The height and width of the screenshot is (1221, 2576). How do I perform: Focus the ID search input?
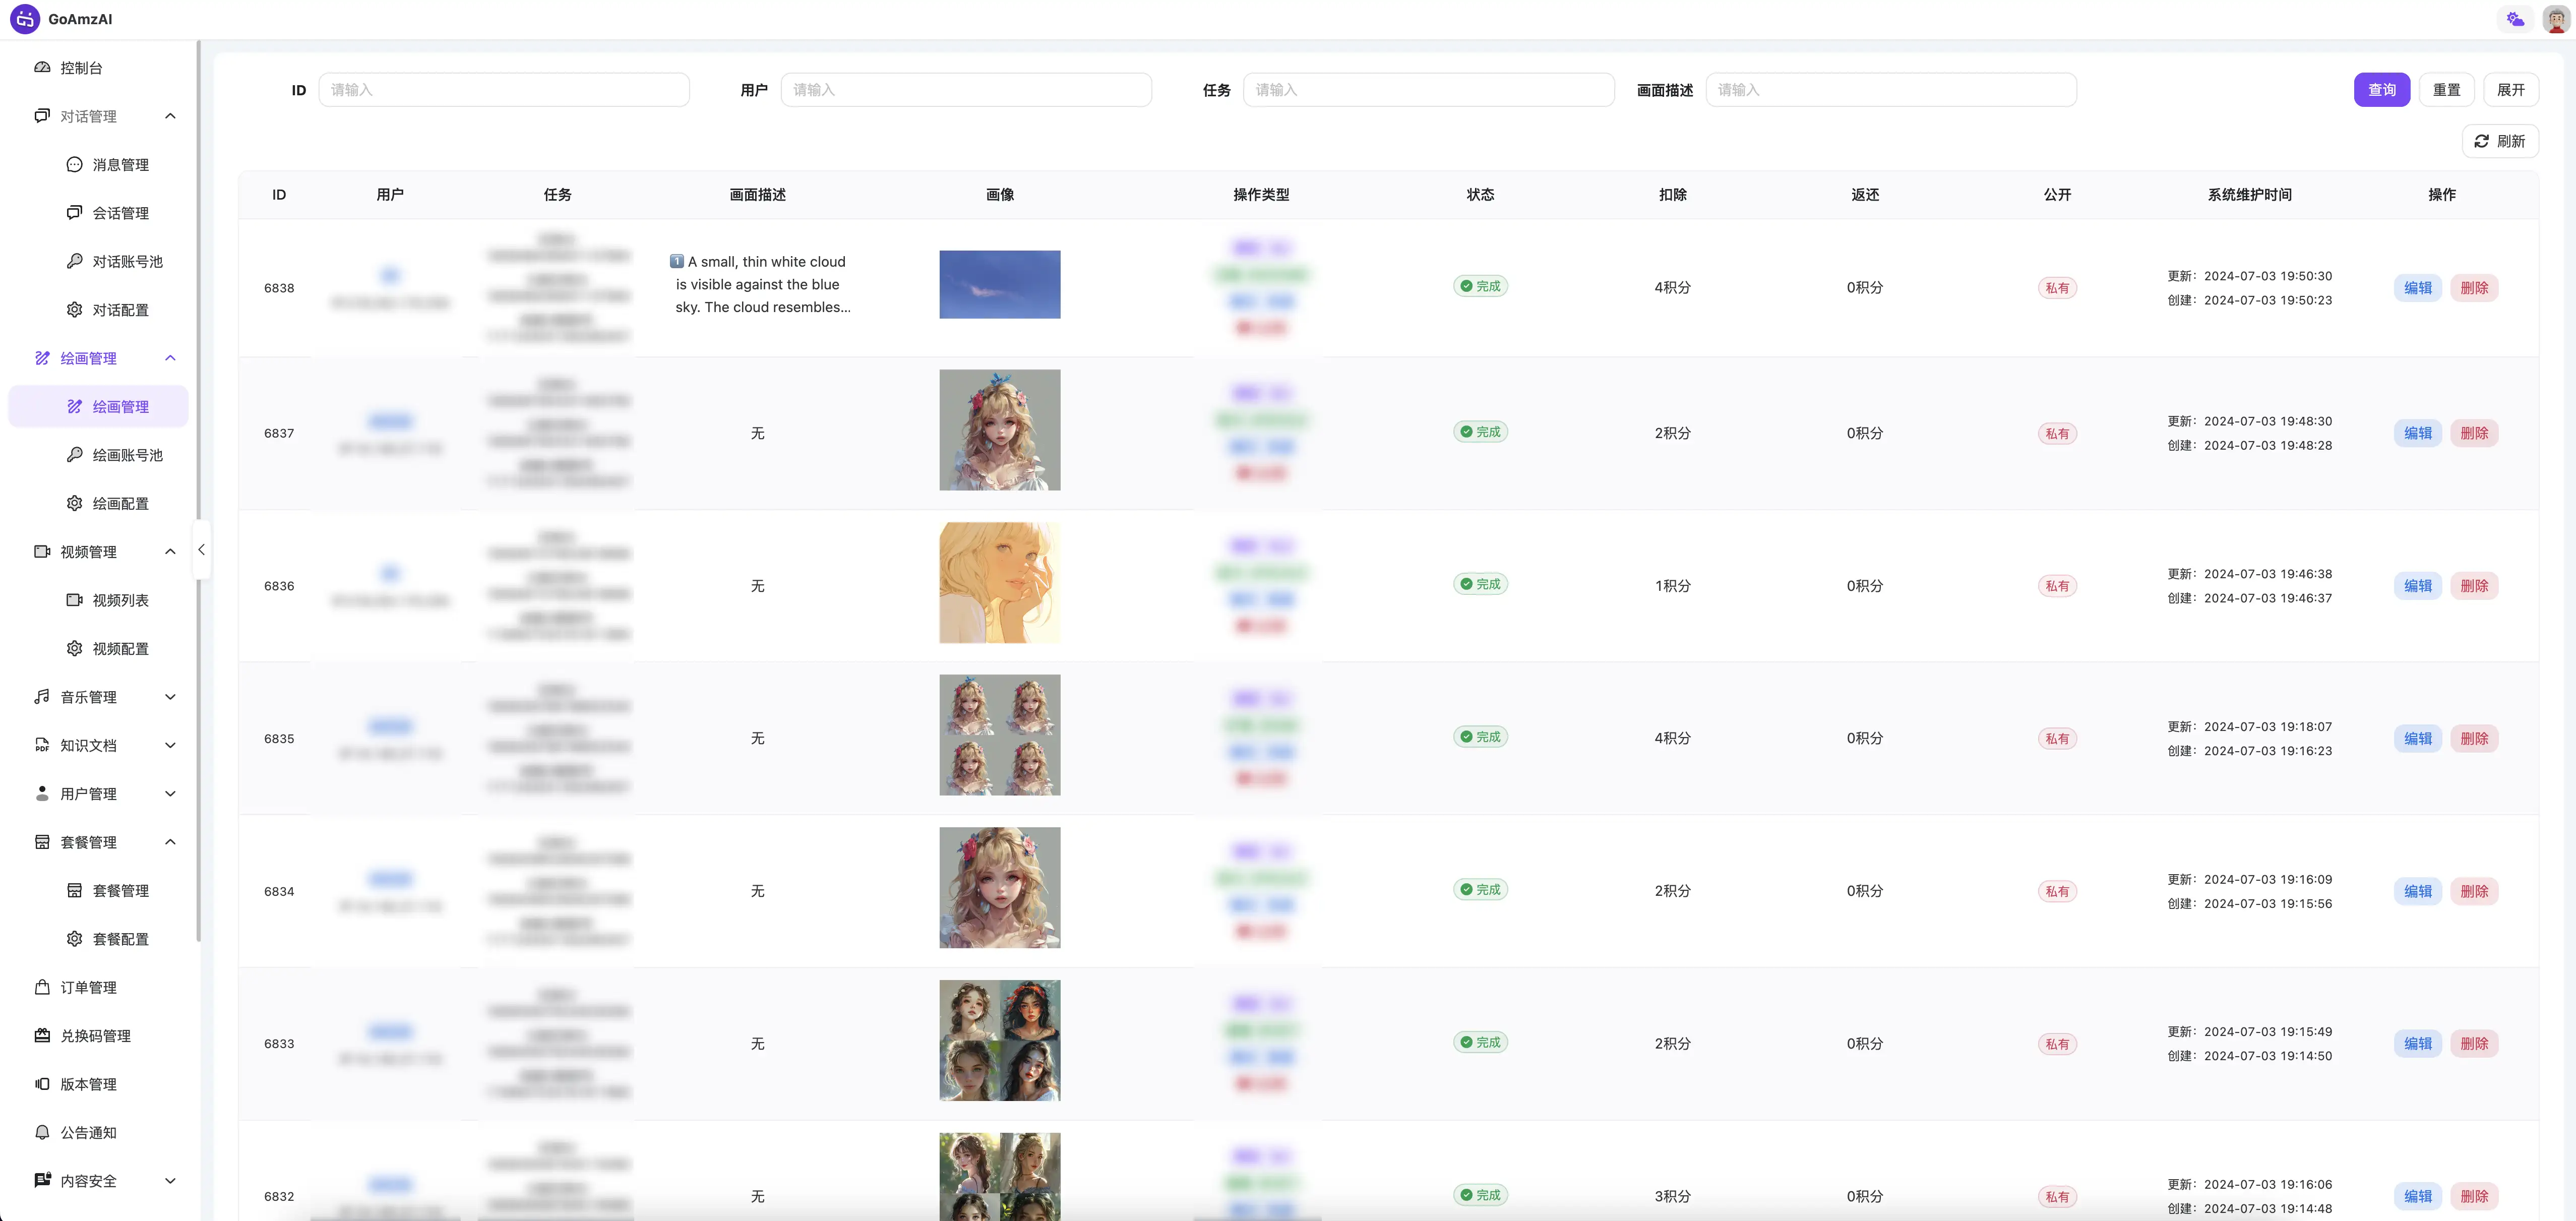tap(504, 90)
